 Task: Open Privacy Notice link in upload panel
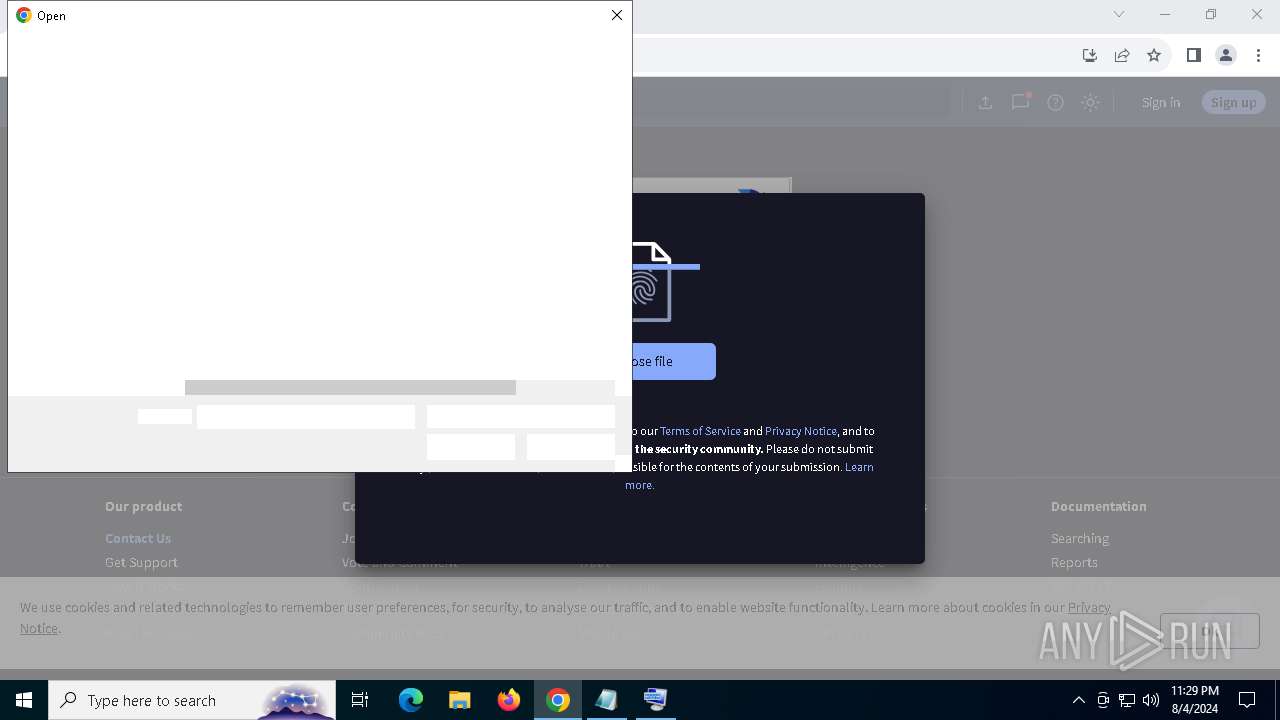[x=801, y=431]
